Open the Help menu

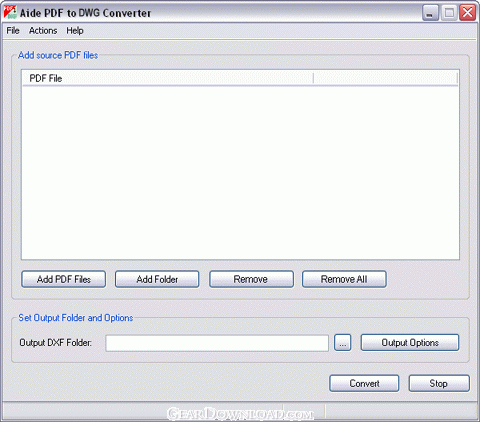coord(75,31)
